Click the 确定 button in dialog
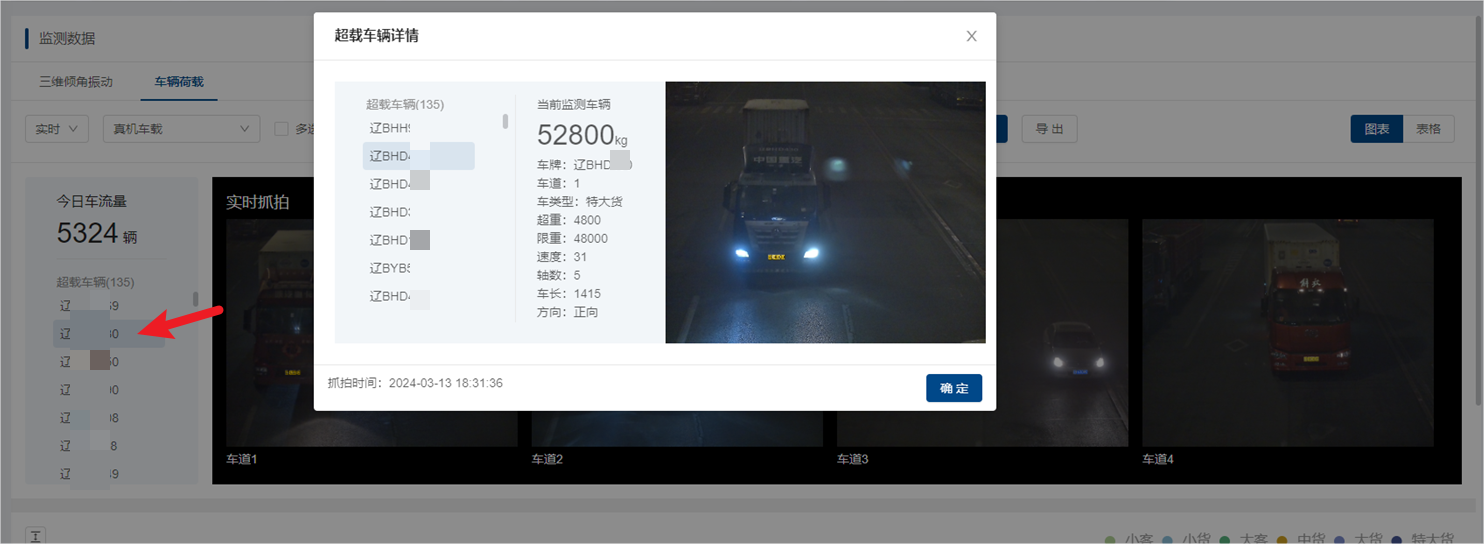The height and width of the screenshot is (544, 1484). point(953,388)
